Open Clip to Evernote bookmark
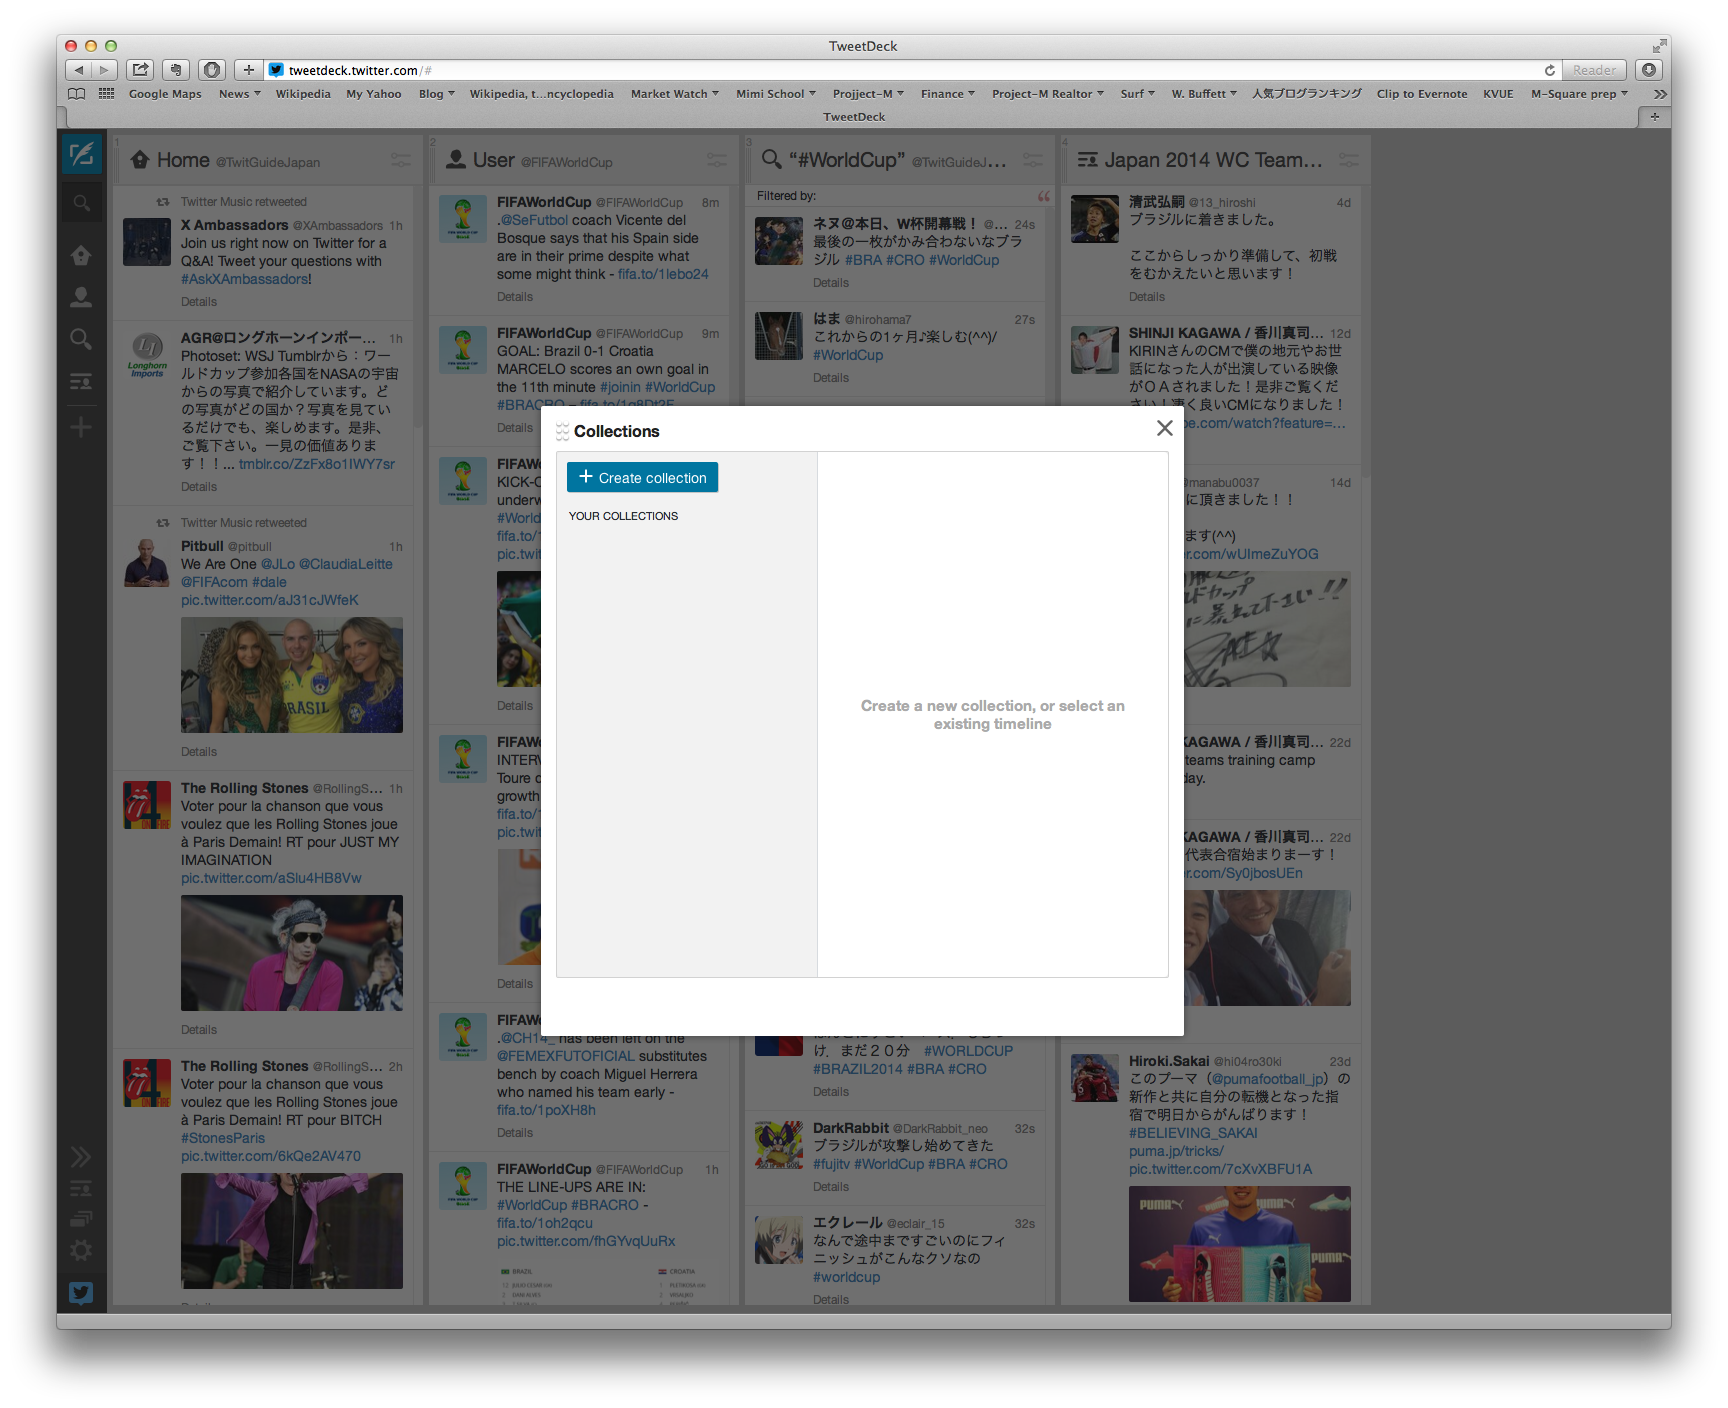Image resolution: width=1728 pixels, height=1408 pixels. [x=1421, y=94]
